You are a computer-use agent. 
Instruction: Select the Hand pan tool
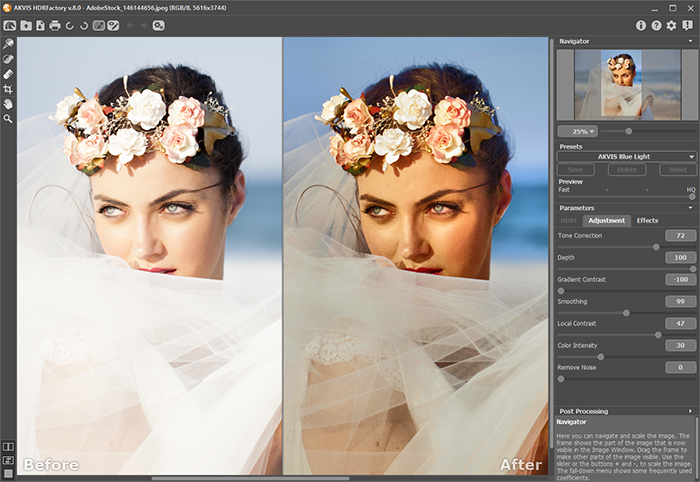[8, 104]
